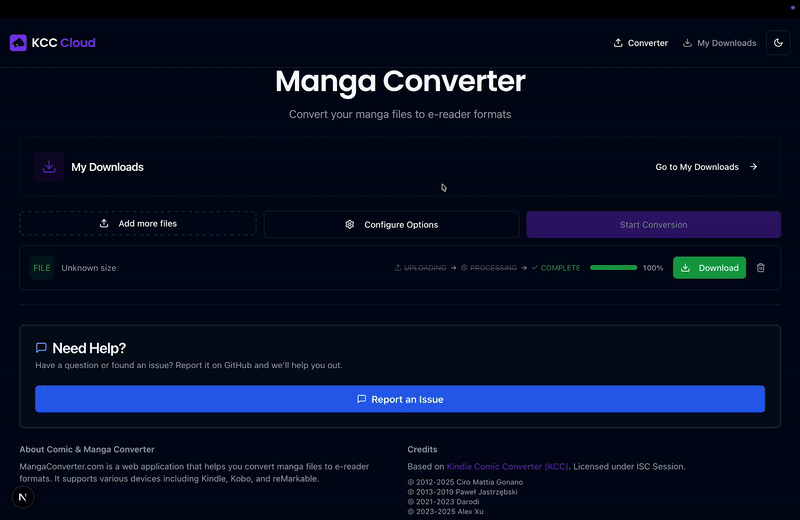800x520 pixels.
Task: Click the PROCESSING status step
Action: point(489,268)
